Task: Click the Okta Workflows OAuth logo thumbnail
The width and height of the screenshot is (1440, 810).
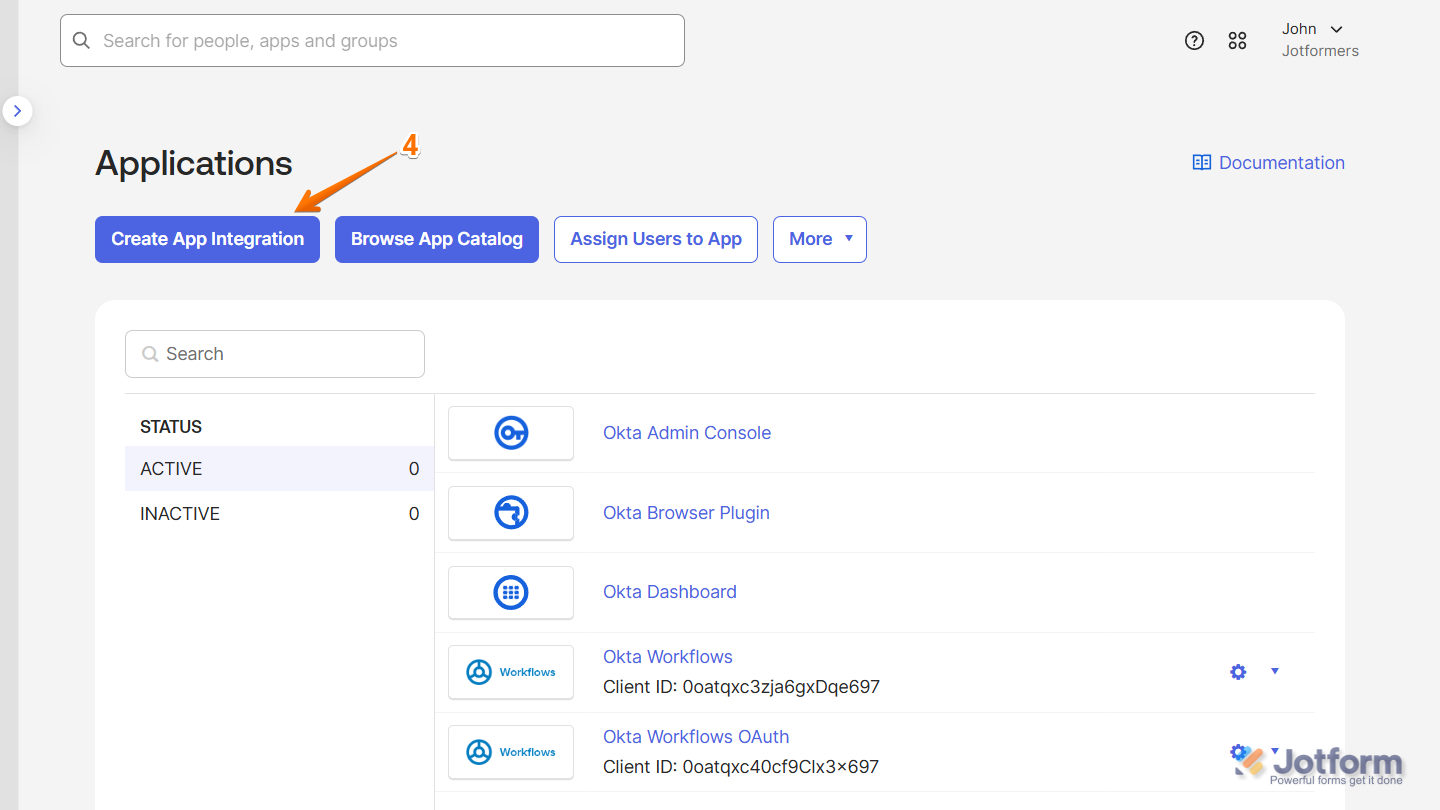Action: click(511, 752)
